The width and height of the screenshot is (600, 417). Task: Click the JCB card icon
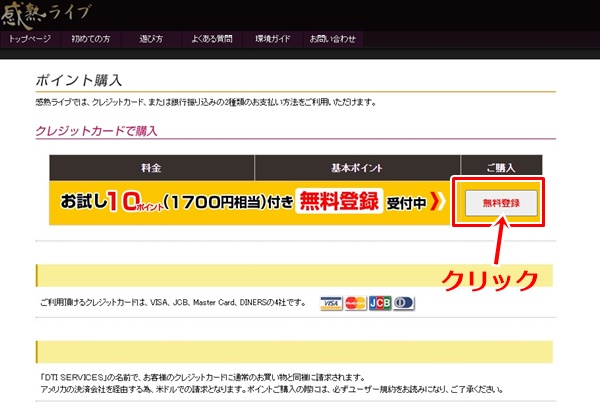(x=380, y=303)
